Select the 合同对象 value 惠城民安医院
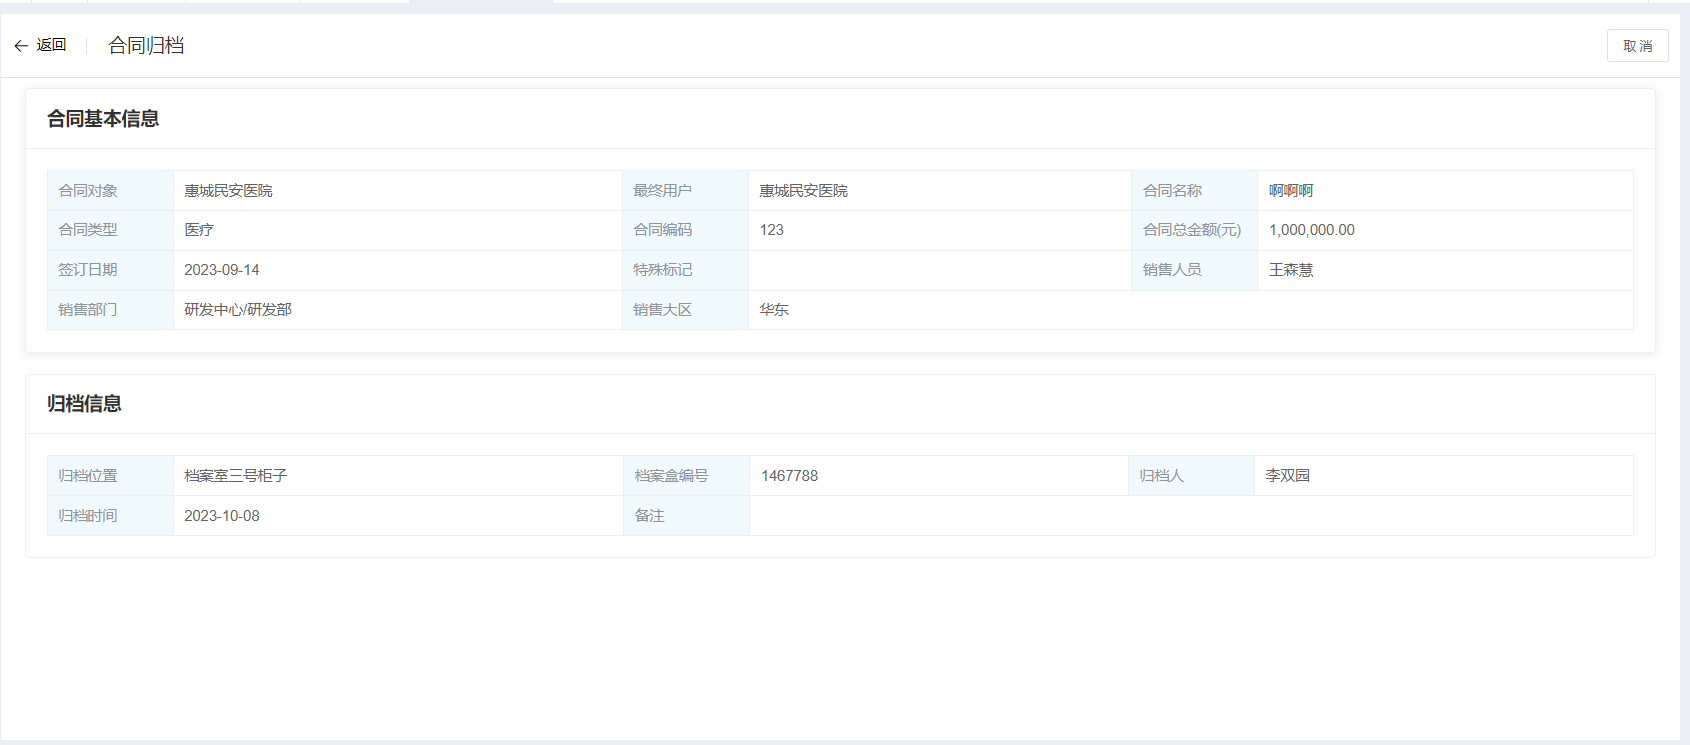This screenshot has height=745, width=1690. coord(228,191)
